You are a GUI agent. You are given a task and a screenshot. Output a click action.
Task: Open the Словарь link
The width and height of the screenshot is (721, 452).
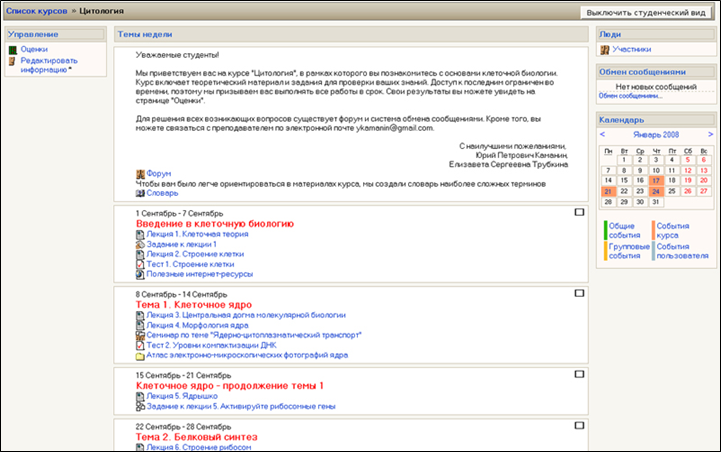162,193
